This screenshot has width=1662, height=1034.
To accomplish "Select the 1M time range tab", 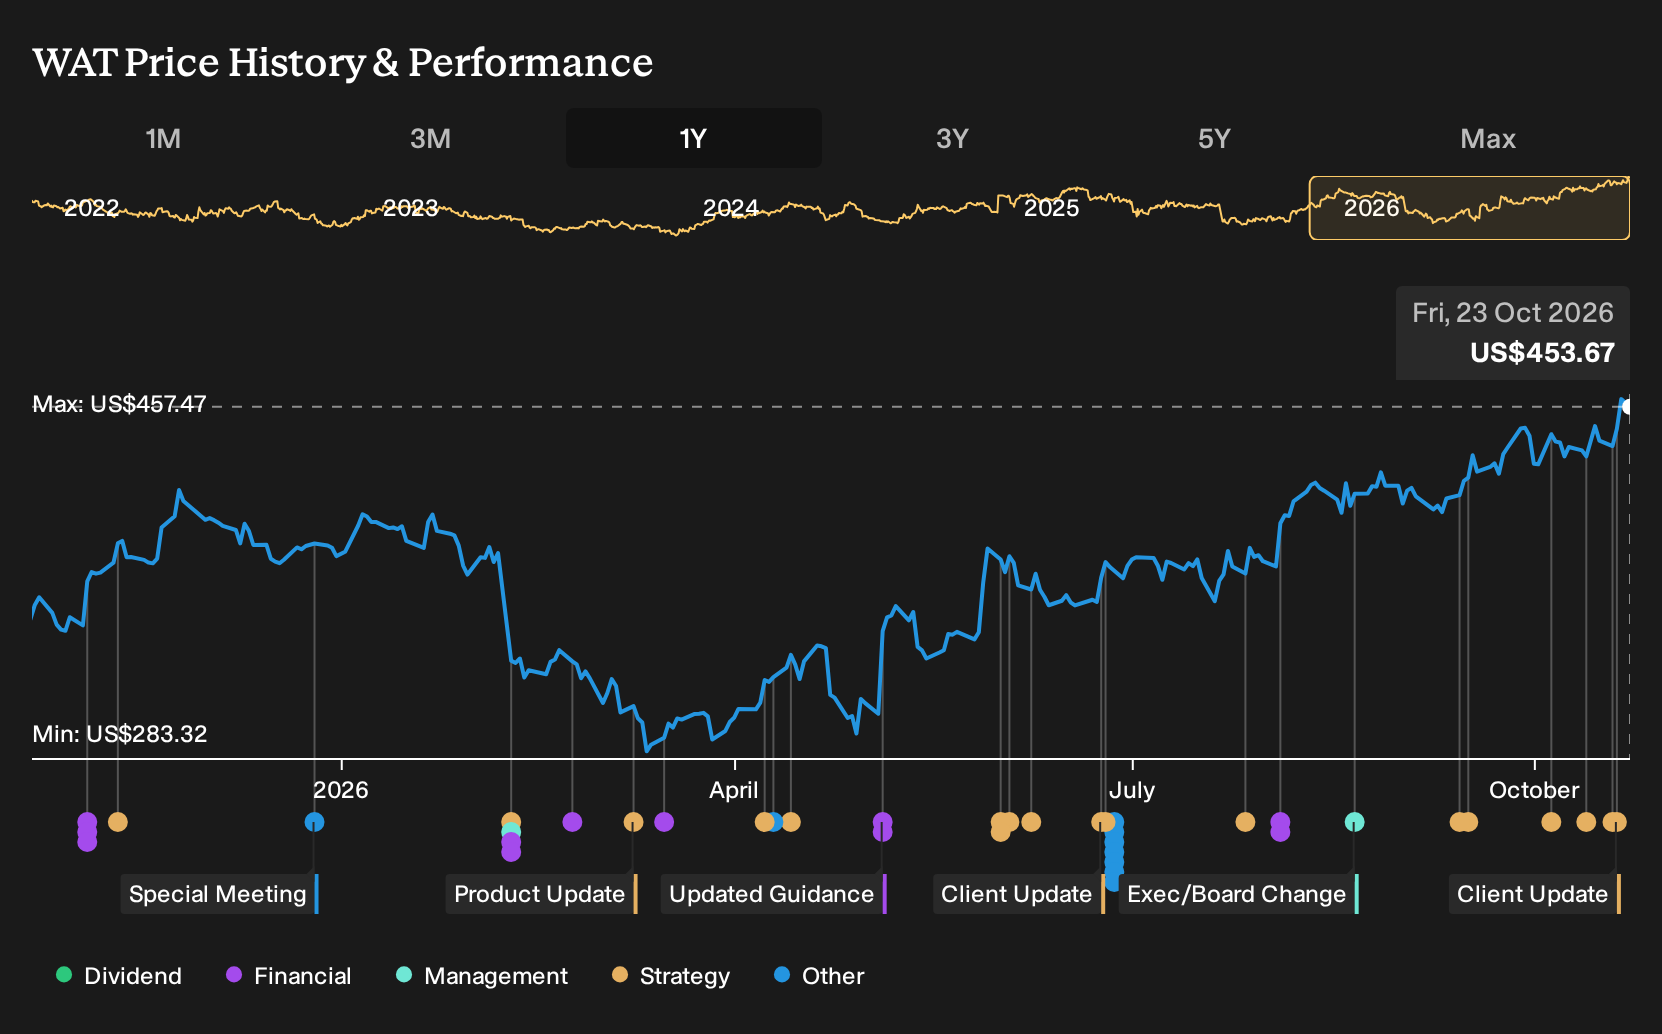I will [x=163, y=138].
